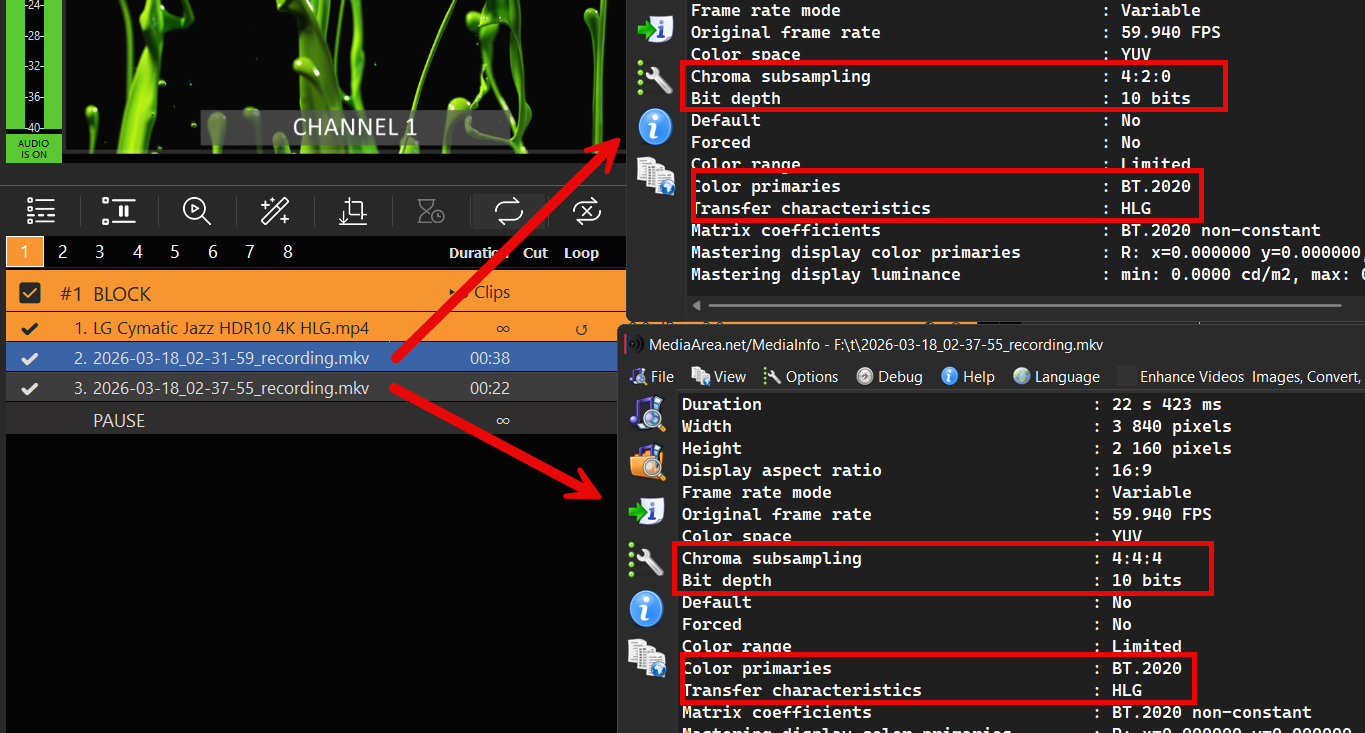Click the open file icon in lower MediaInfo
Screen dimensions: 1365x733
click(x=646, y=412)
